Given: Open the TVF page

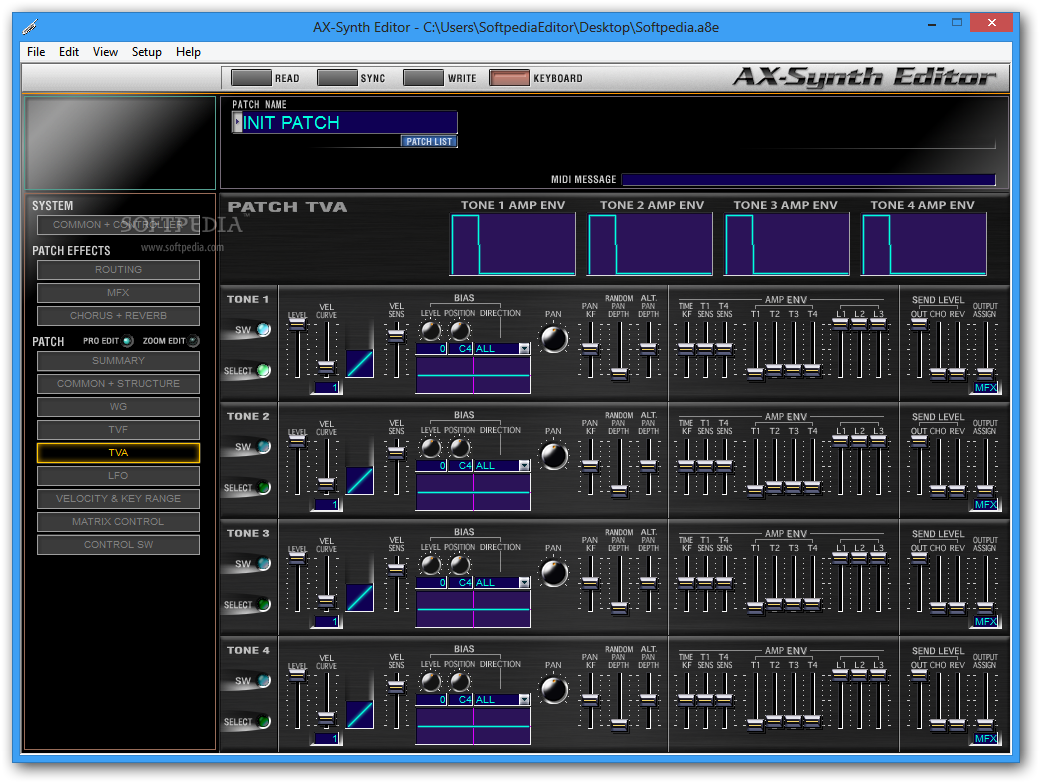Looking at the screenshot, I should click(x=118, y=430).
